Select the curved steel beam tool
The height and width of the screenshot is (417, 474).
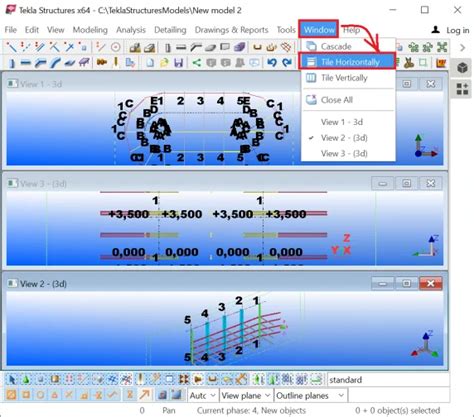[x=55, y=62]
